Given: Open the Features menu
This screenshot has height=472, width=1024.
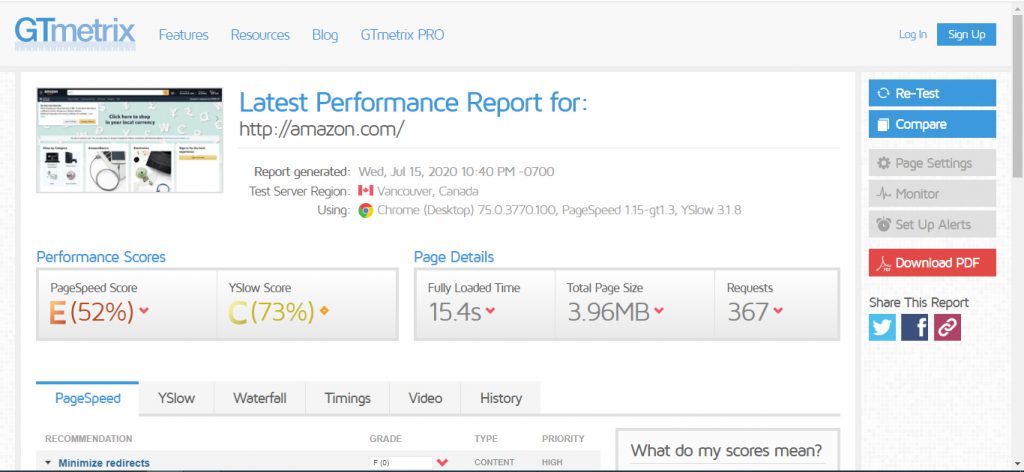Looking at the screenshot, I should coord(184,35).
